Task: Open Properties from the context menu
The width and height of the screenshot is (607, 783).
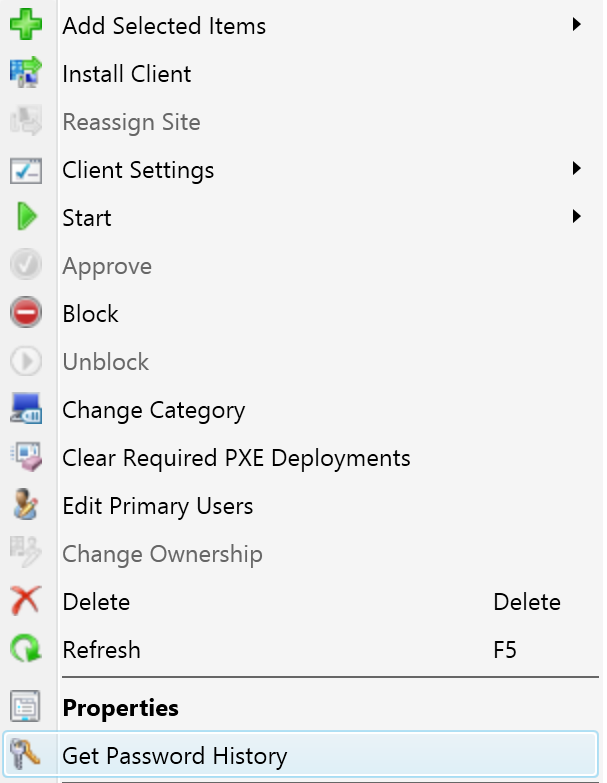Action: point(120,708)
